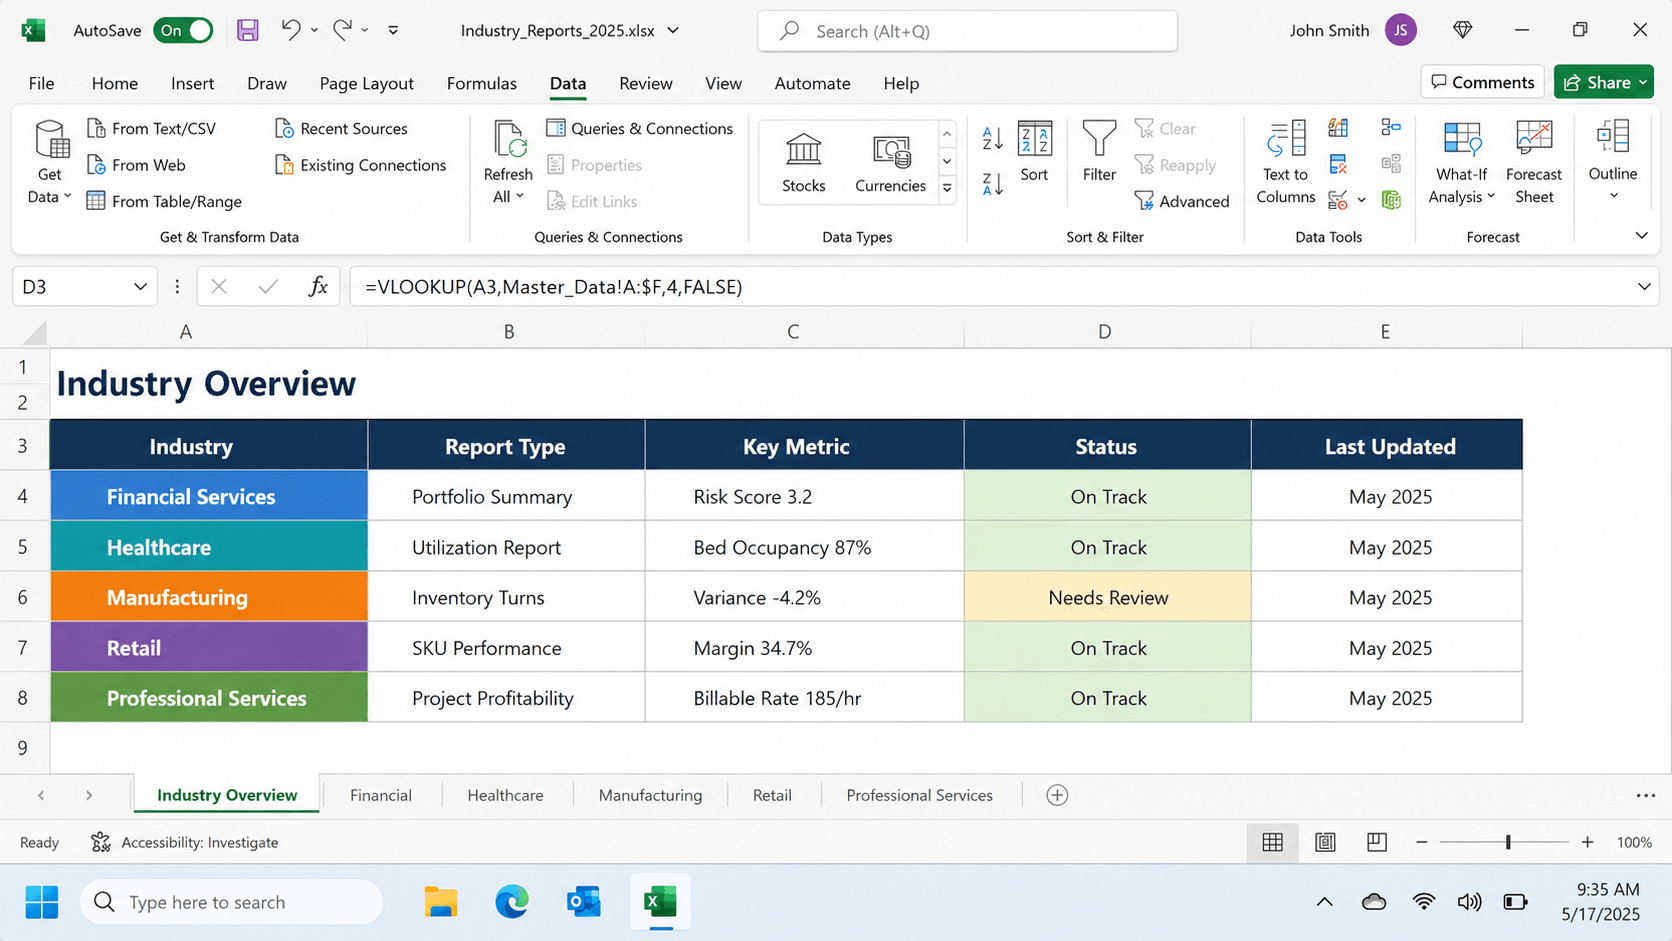Open Queries & Connections pane
Image resolution: width=1672 pixels, height=941 pixels.
640,128
